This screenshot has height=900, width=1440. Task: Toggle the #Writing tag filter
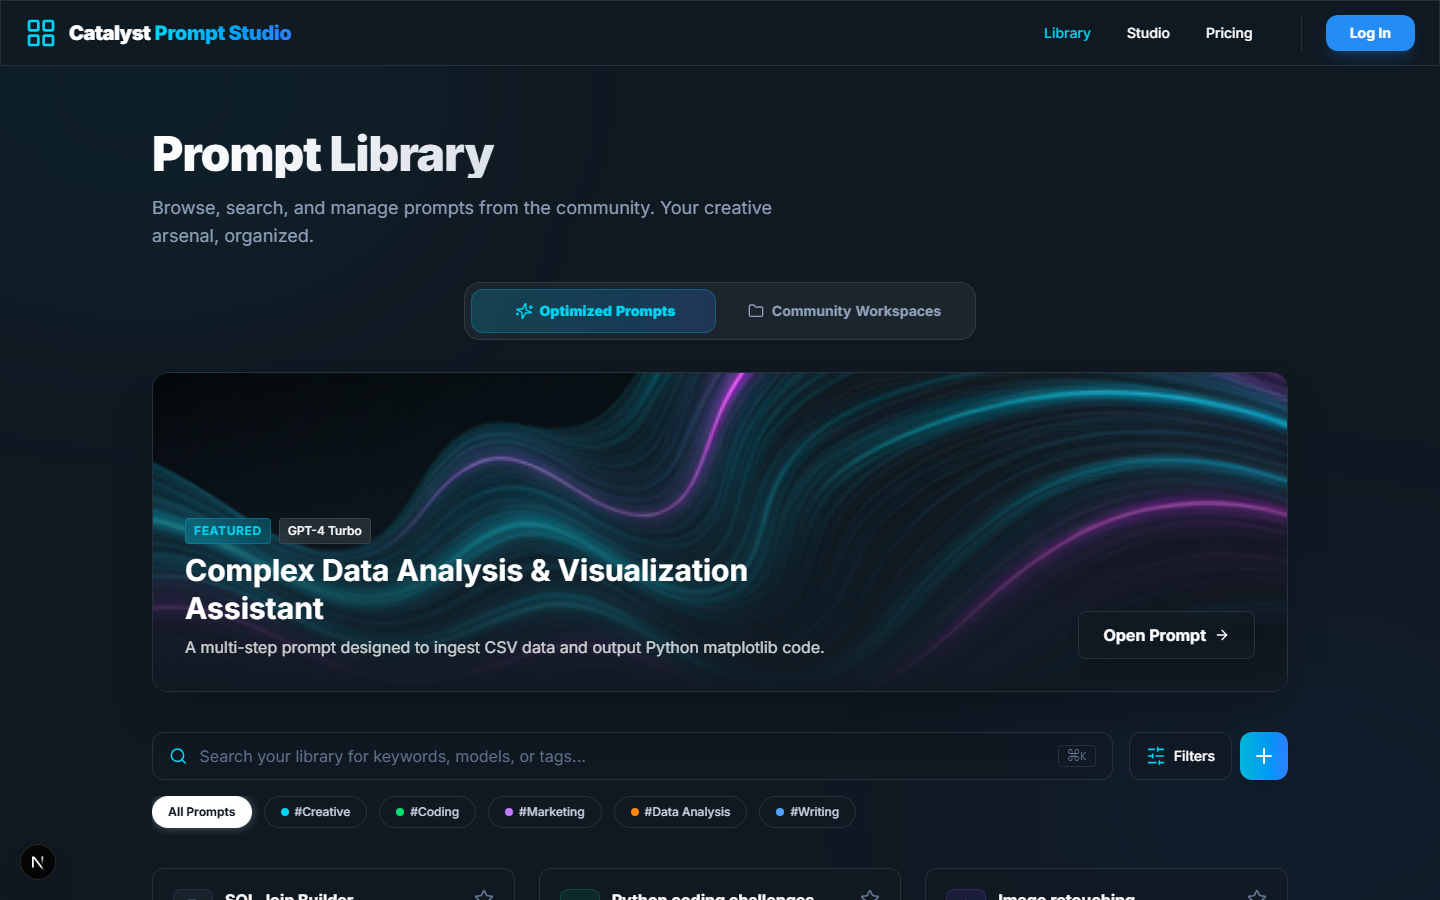coord(807,812)
